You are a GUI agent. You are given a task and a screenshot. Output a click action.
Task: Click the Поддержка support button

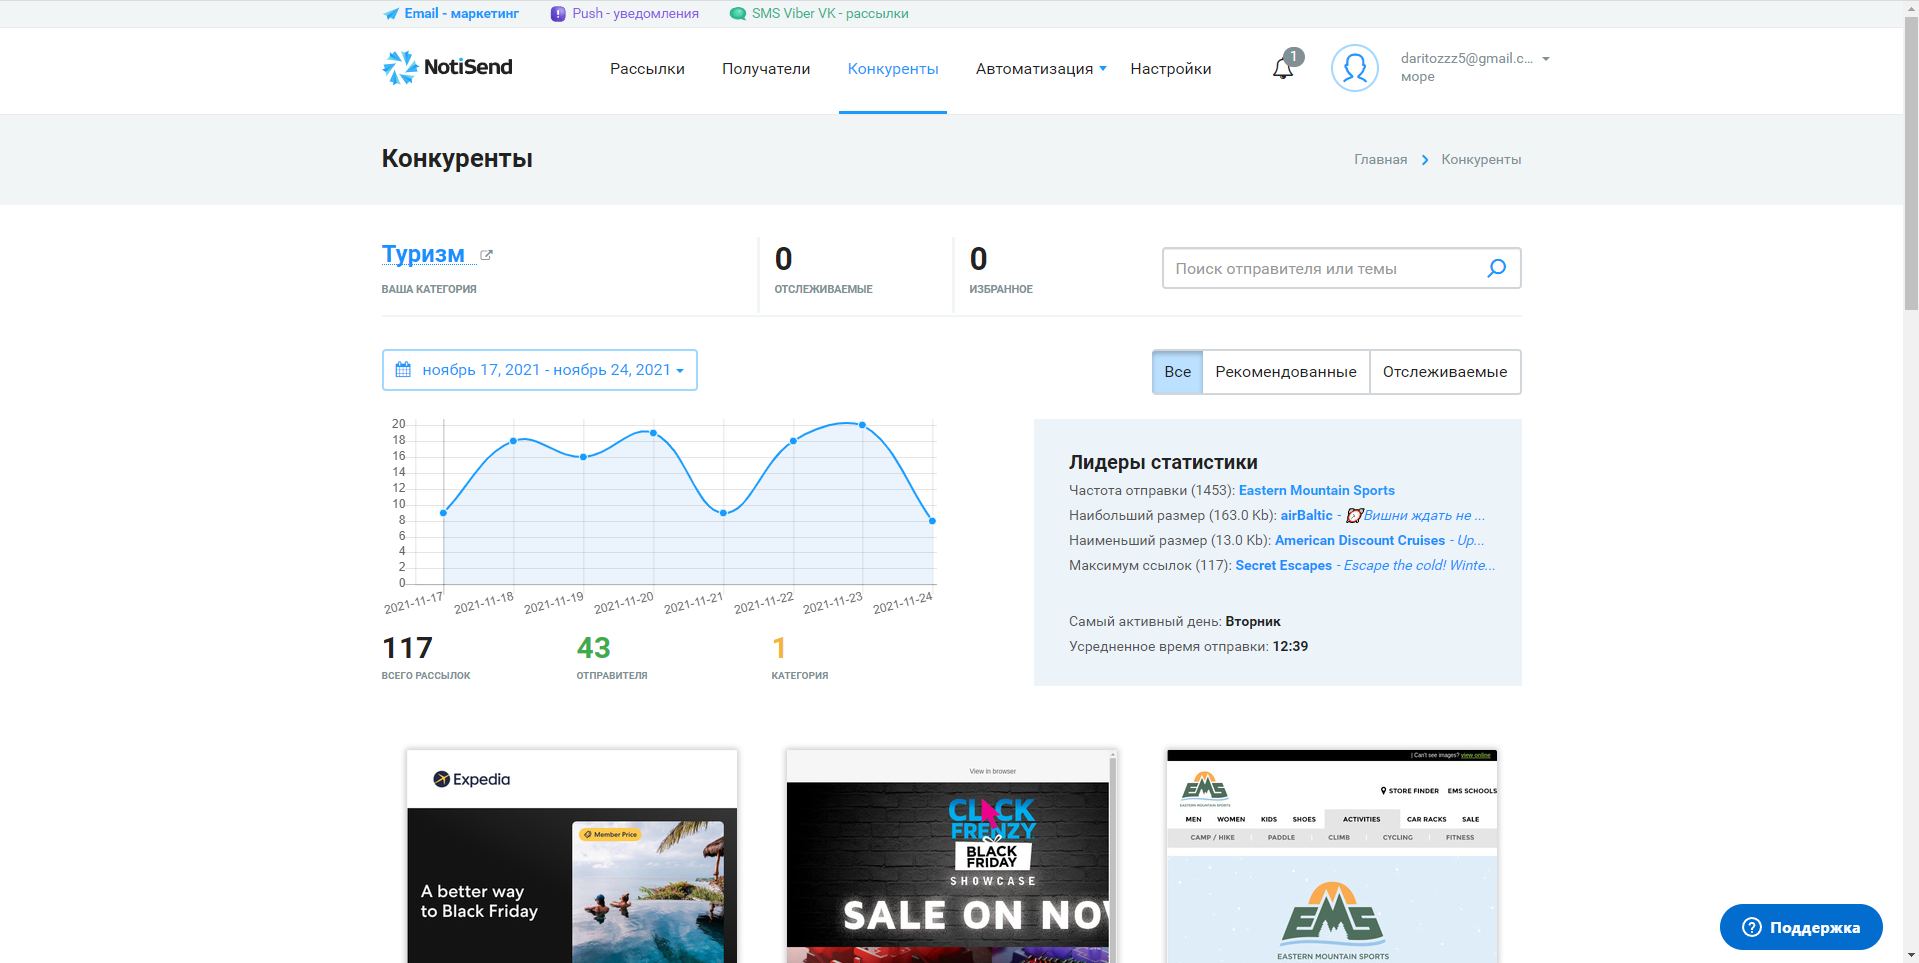pos(1801,927)
